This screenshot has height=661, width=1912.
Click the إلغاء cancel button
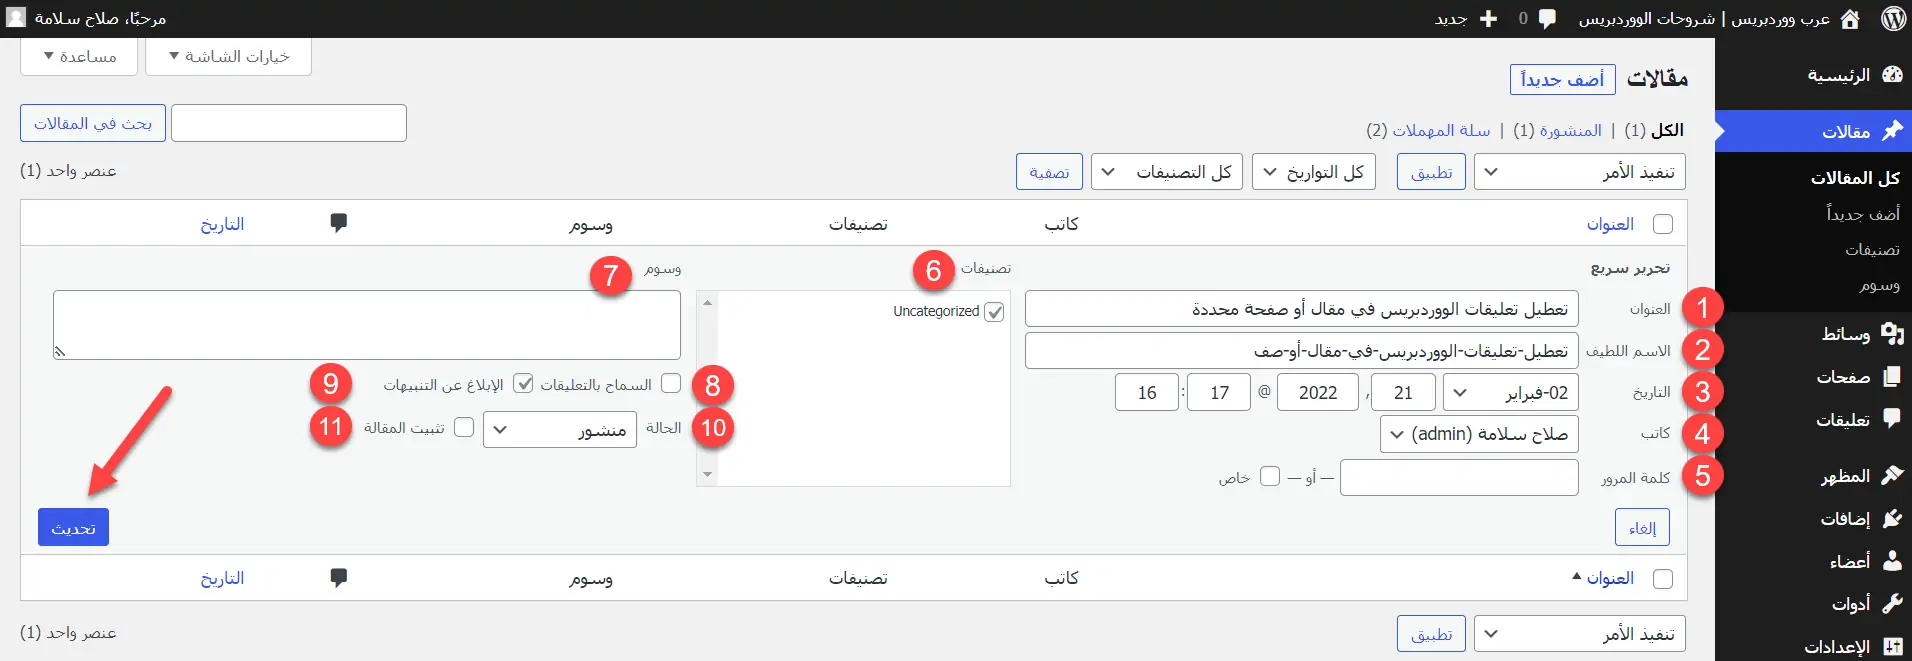pos(1642,527)
